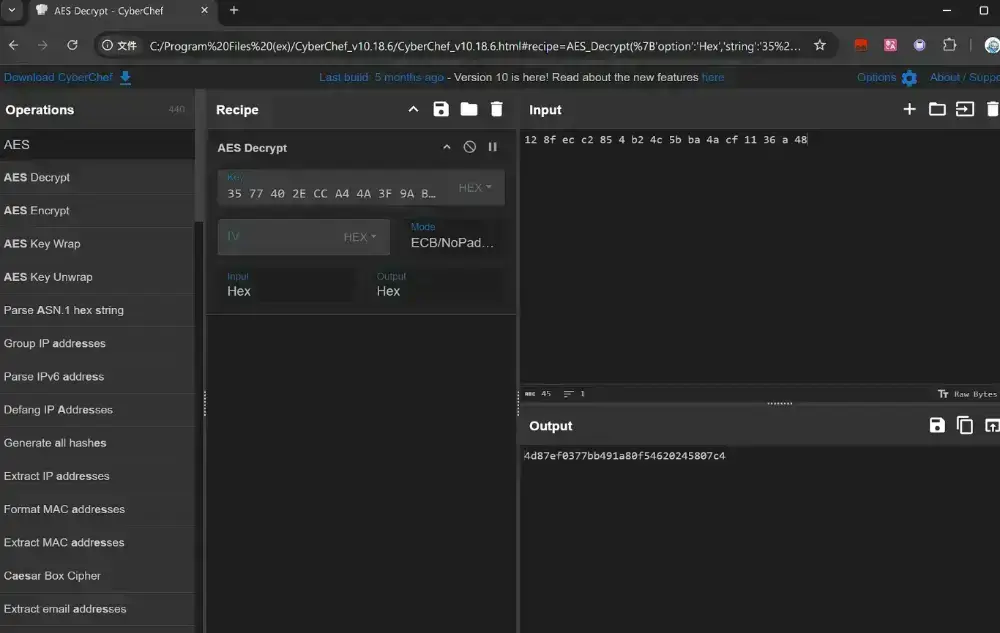Open folder as input
1000x633 pixels.
937,110
